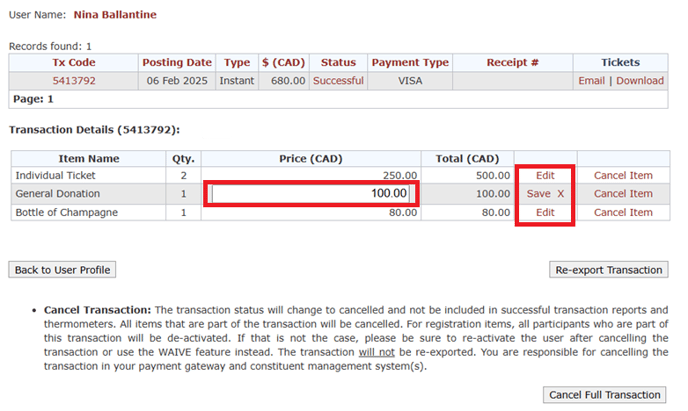Screen dimensions: 688x411
Task: Click the posting date 06 Feb 2025
Action: click(x=177, y=81)
